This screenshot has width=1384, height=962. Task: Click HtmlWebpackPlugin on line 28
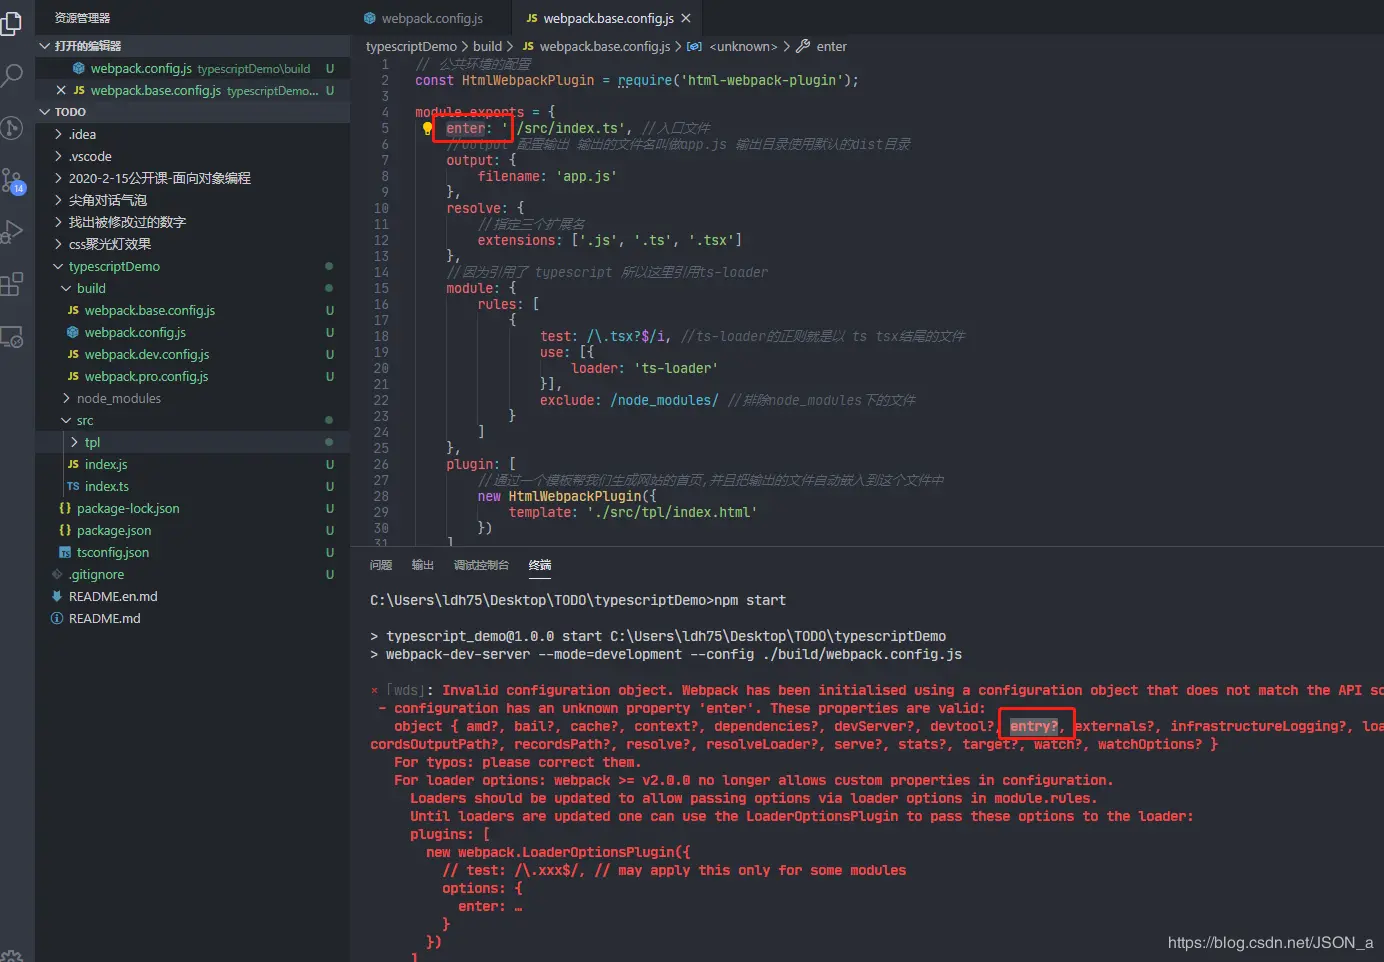point(575,496)
